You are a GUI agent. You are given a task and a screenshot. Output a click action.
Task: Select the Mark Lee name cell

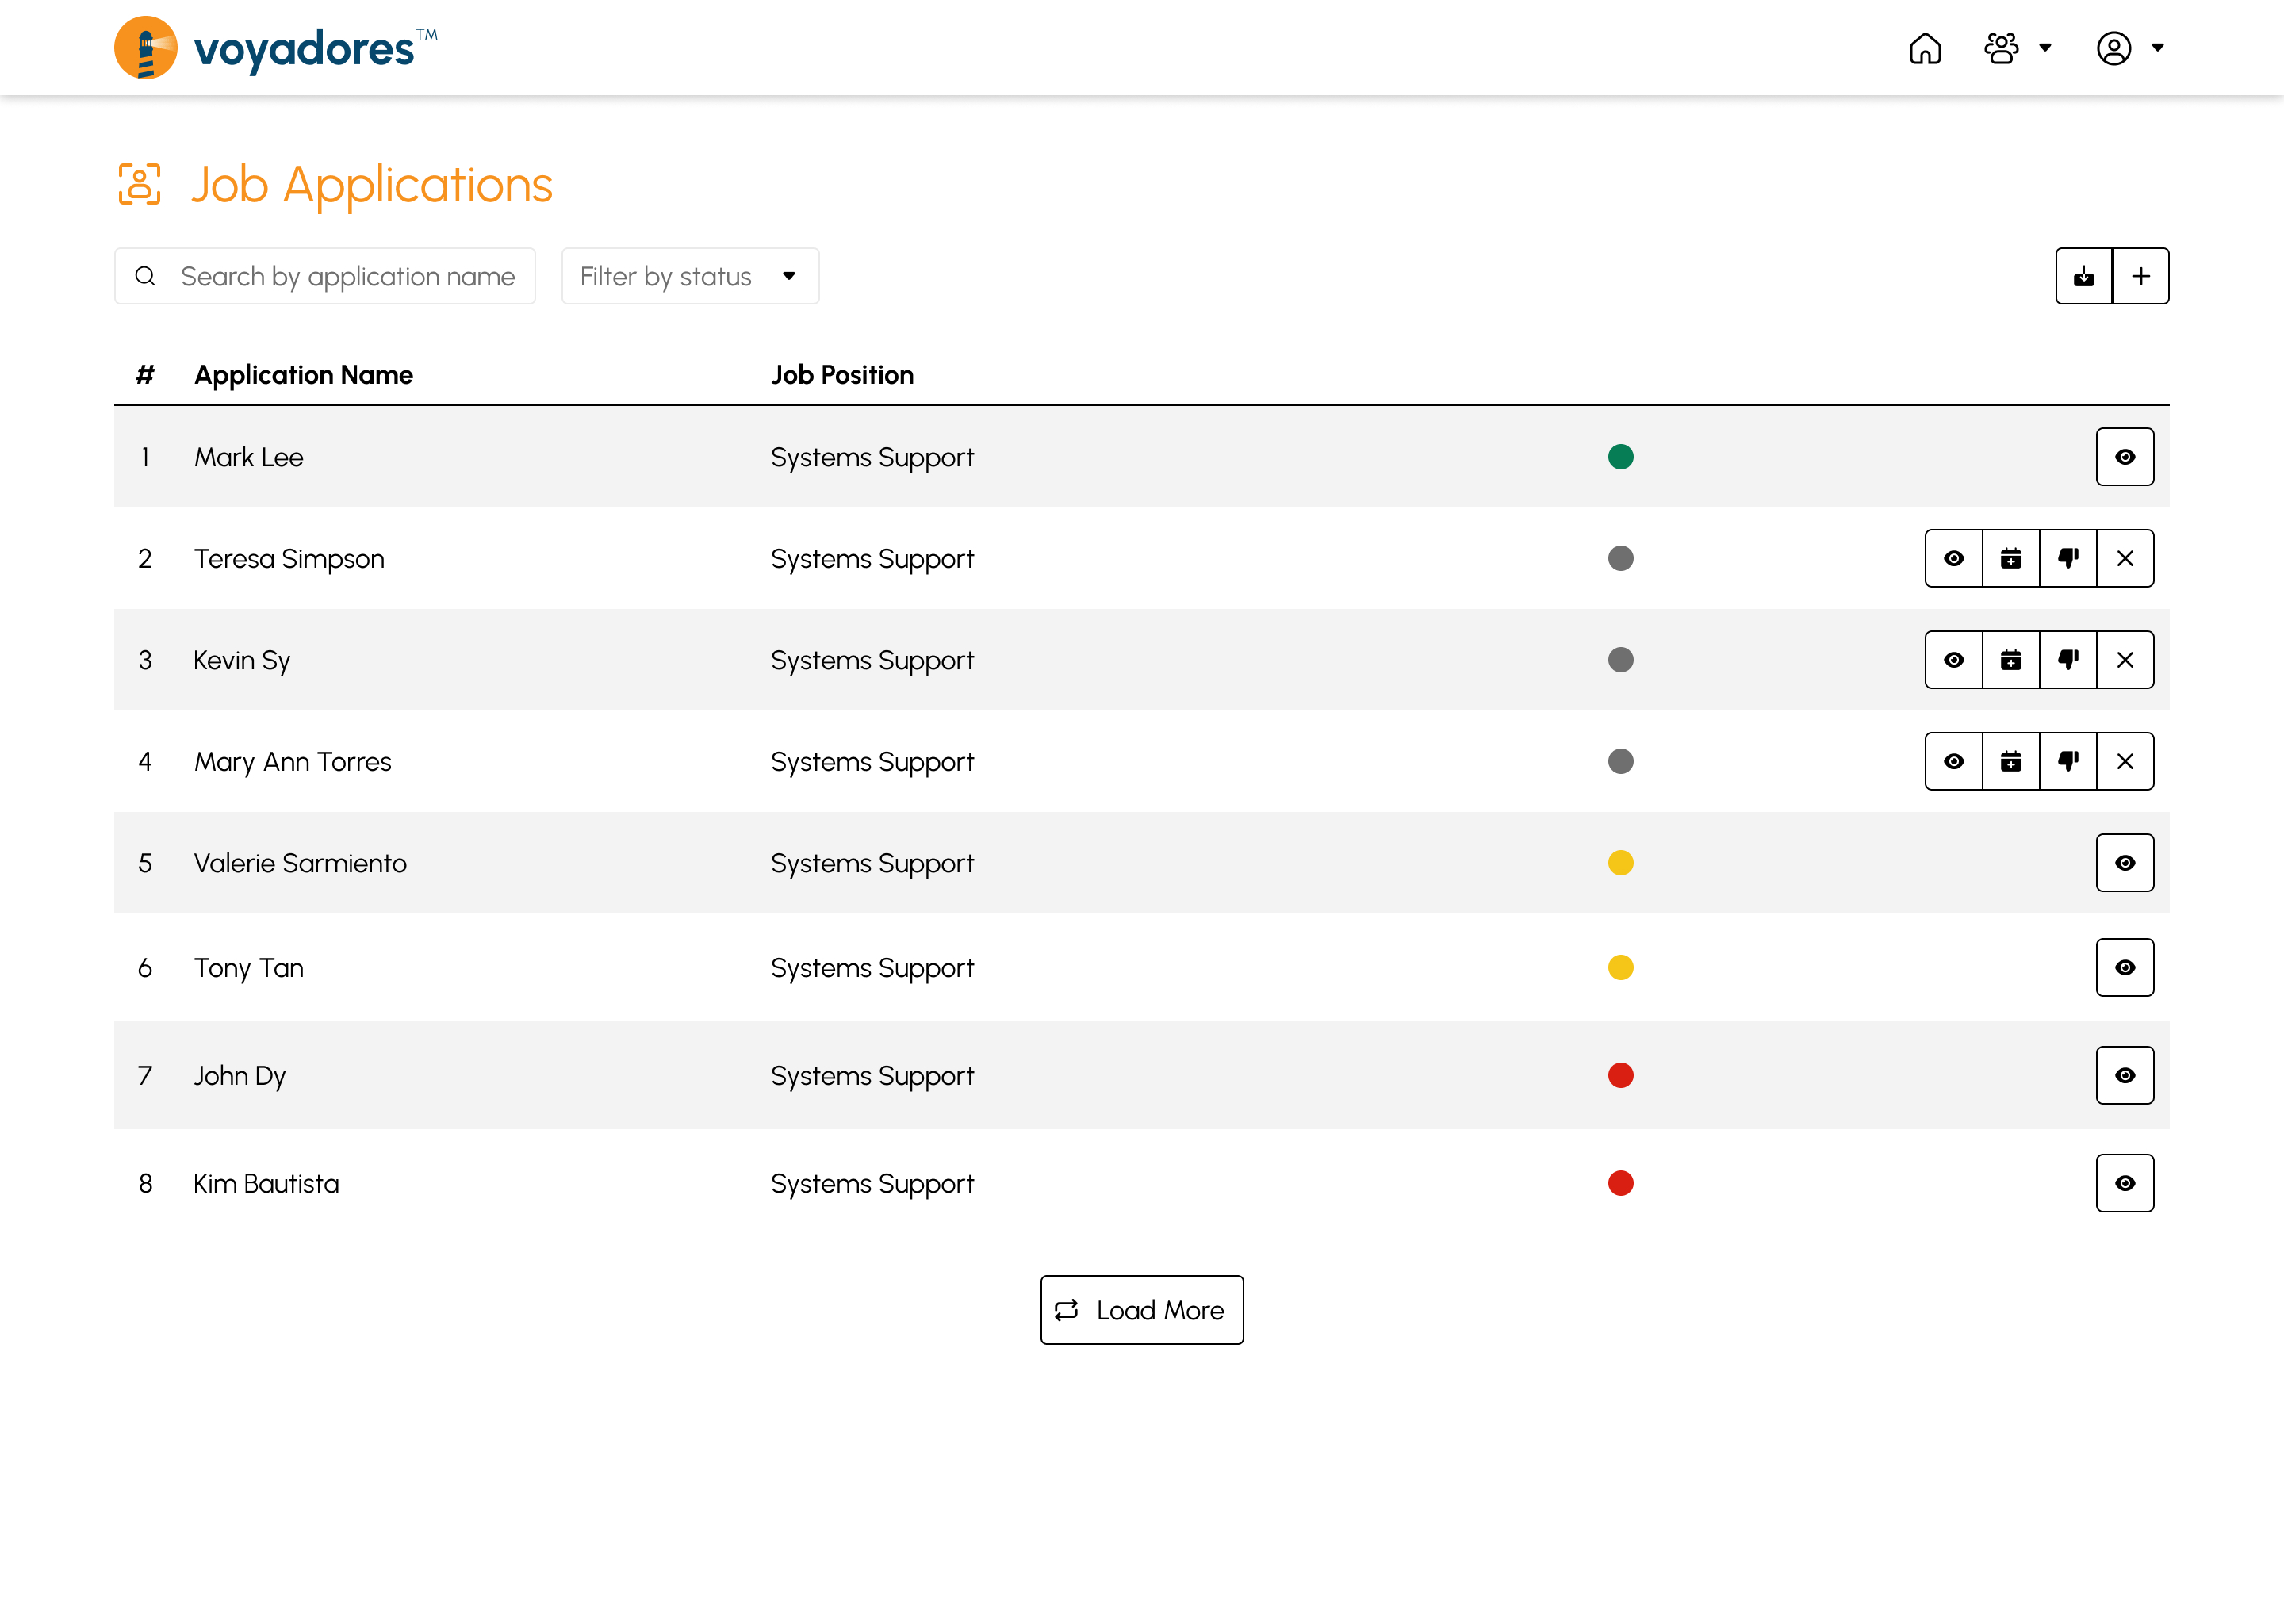pos(249,457)
